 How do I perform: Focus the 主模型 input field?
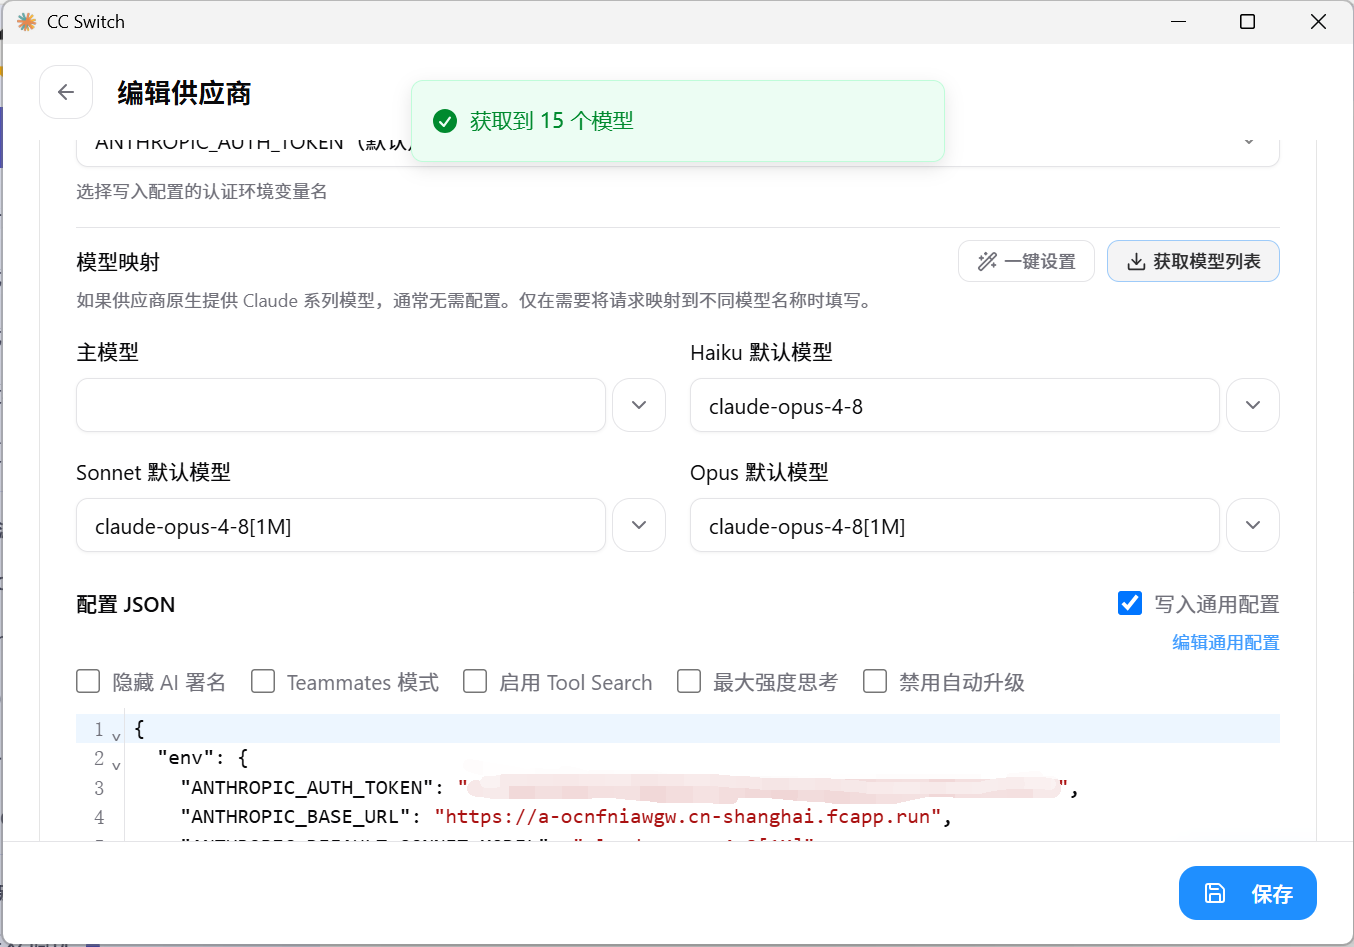(341, 405)
